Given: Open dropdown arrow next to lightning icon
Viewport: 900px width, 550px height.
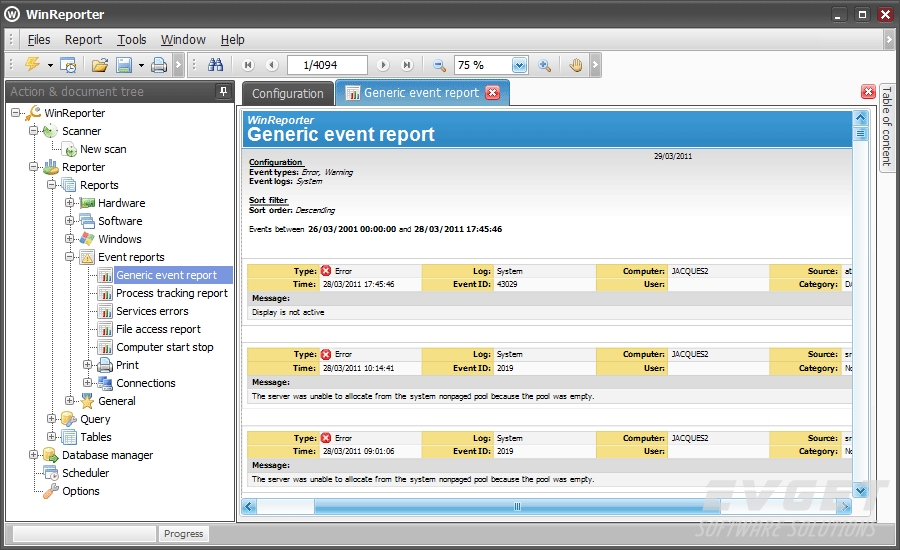Looking at the screenshot, I should point(51,65).
